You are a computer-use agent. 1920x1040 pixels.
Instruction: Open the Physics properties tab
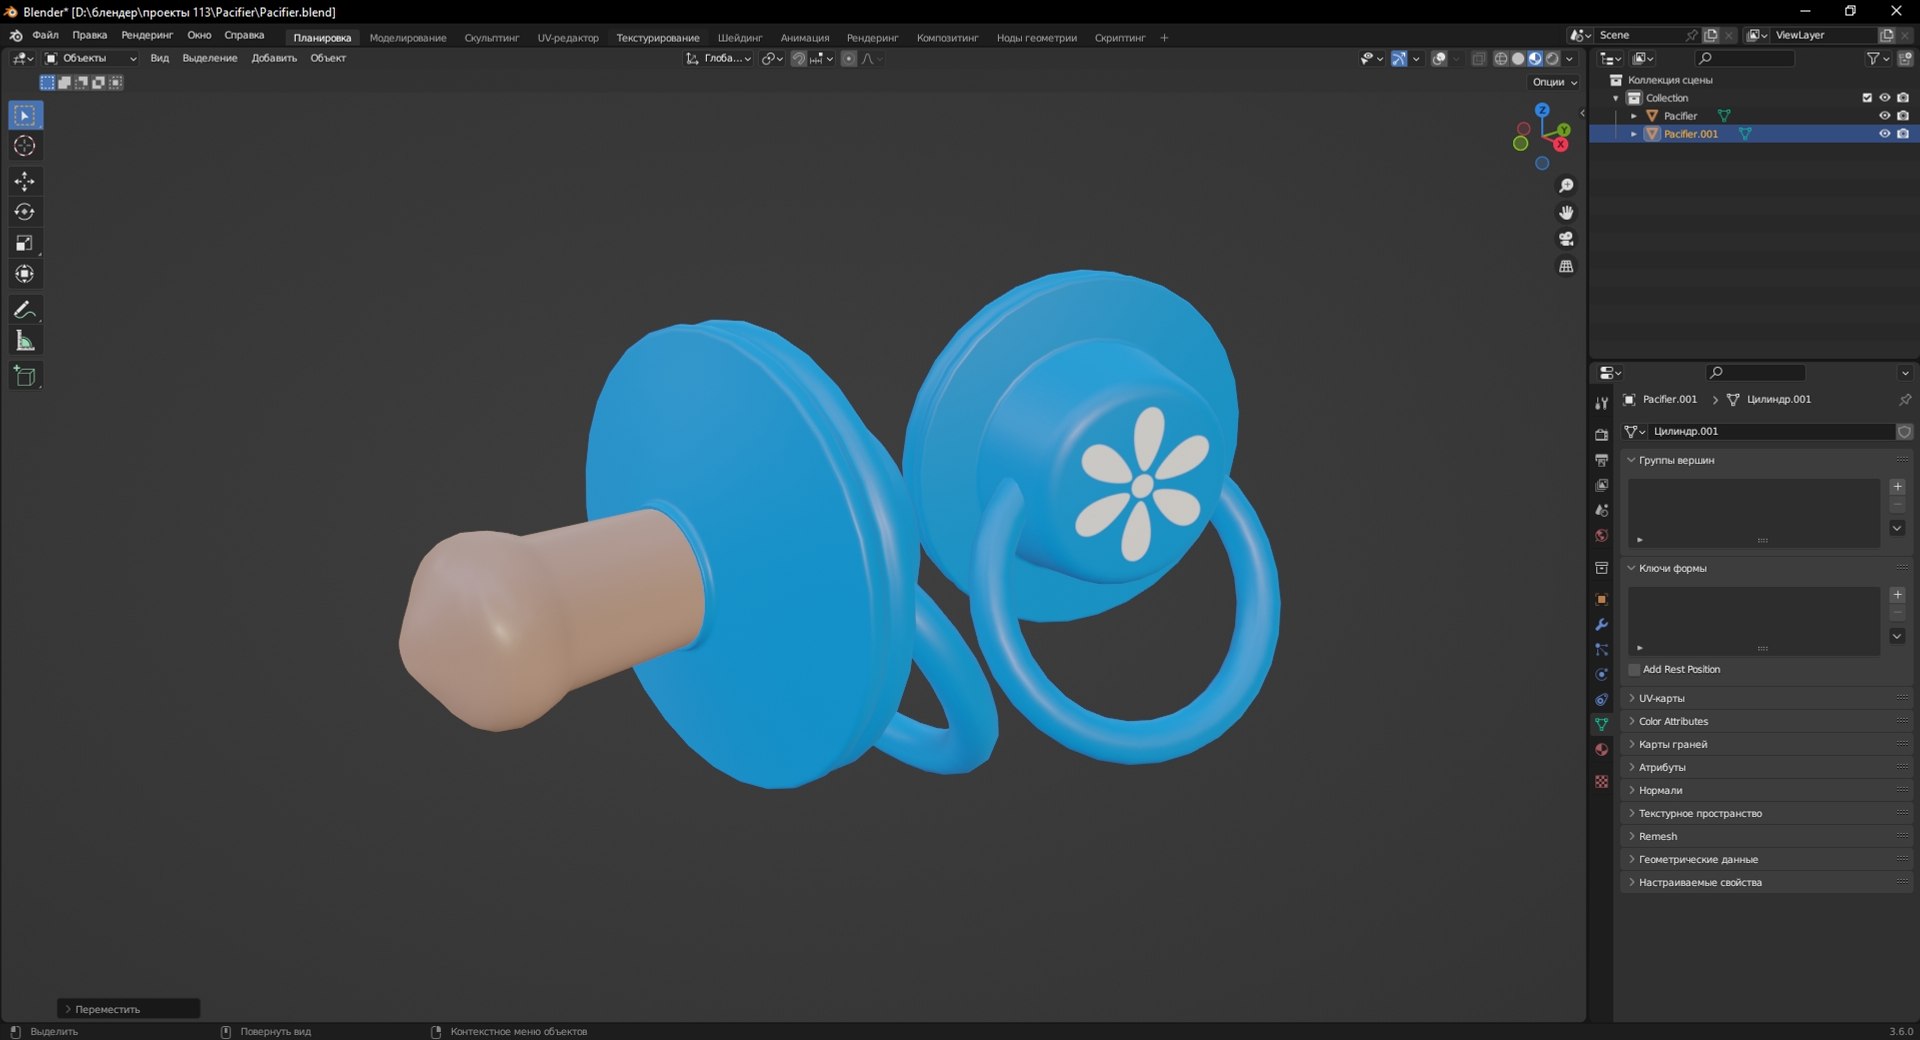coord(1601,674)
